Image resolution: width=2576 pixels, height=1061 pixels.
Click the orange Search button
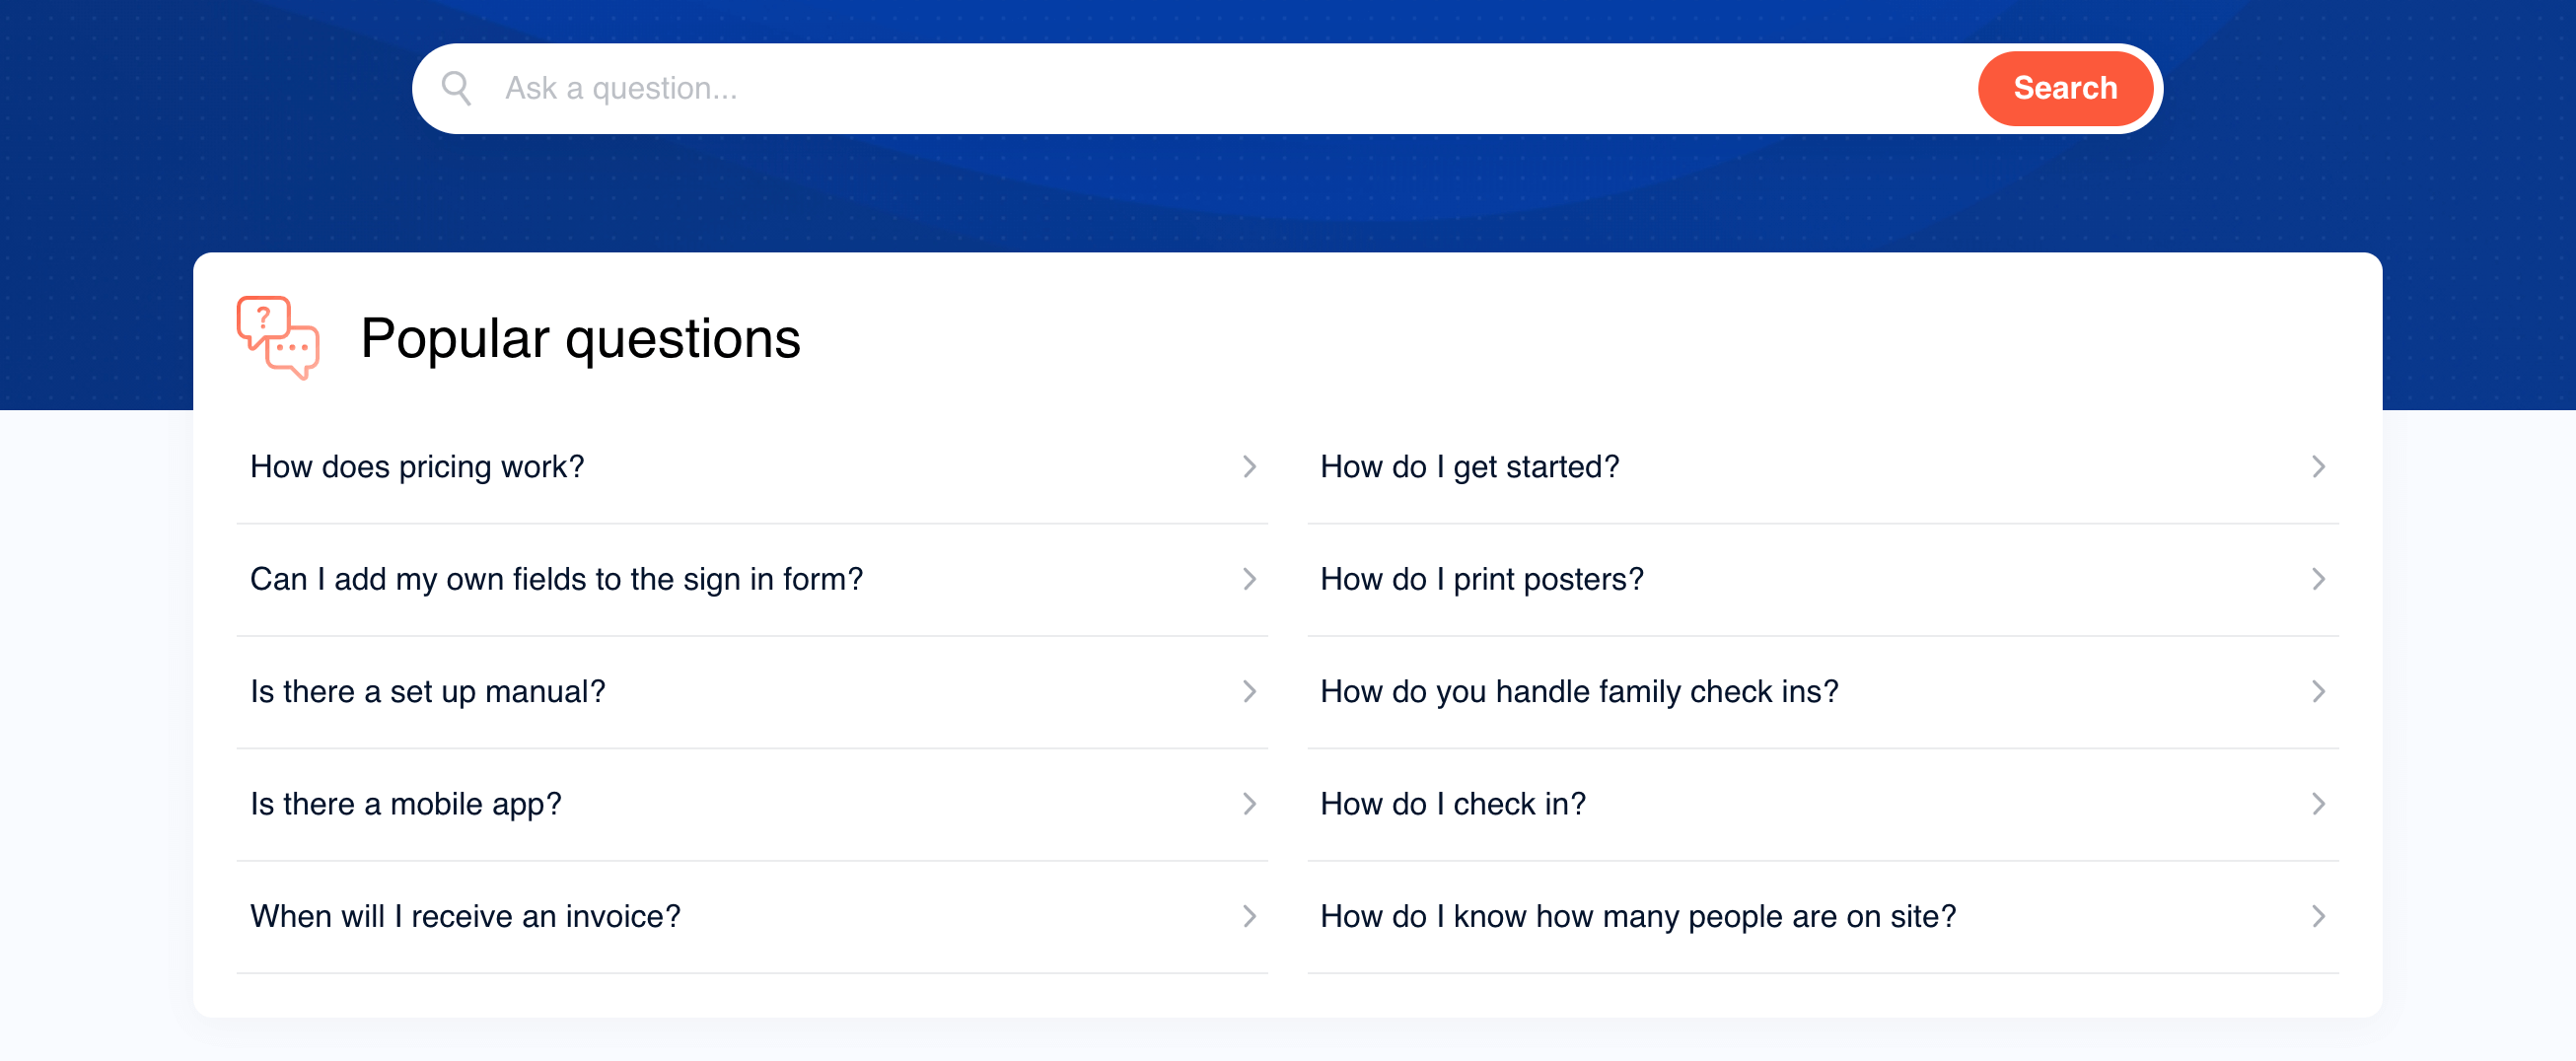point(2064,88)
